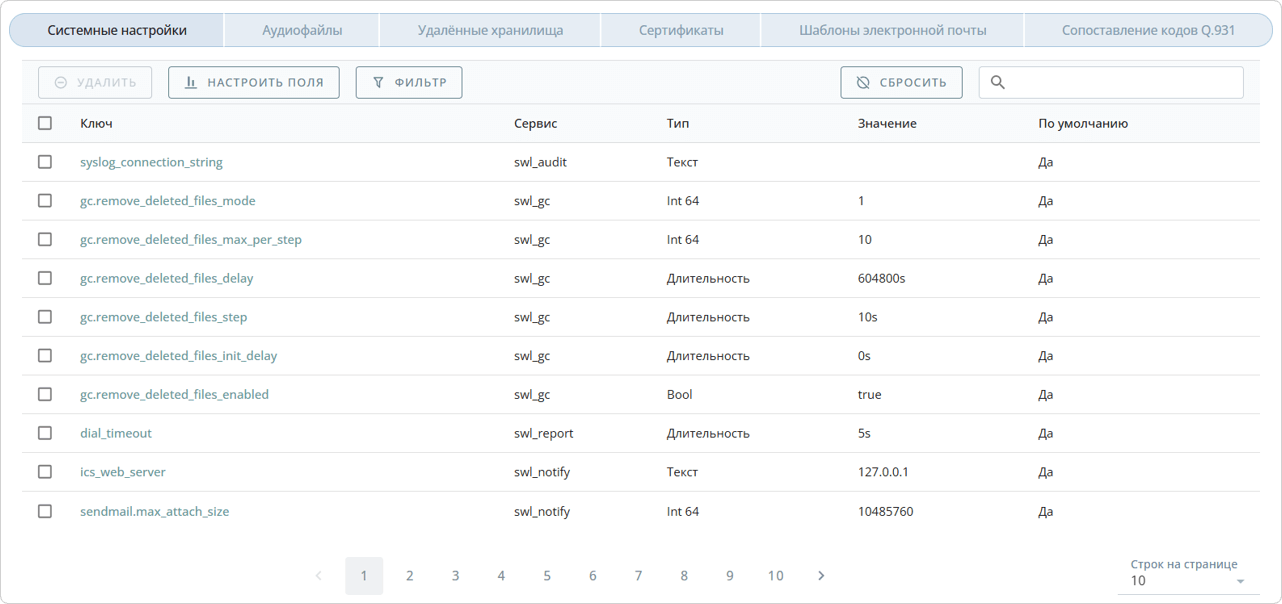Screen dimensions: 1282x604
Task: Go to next page using right chevron
Action: click(x=821, y=576)
